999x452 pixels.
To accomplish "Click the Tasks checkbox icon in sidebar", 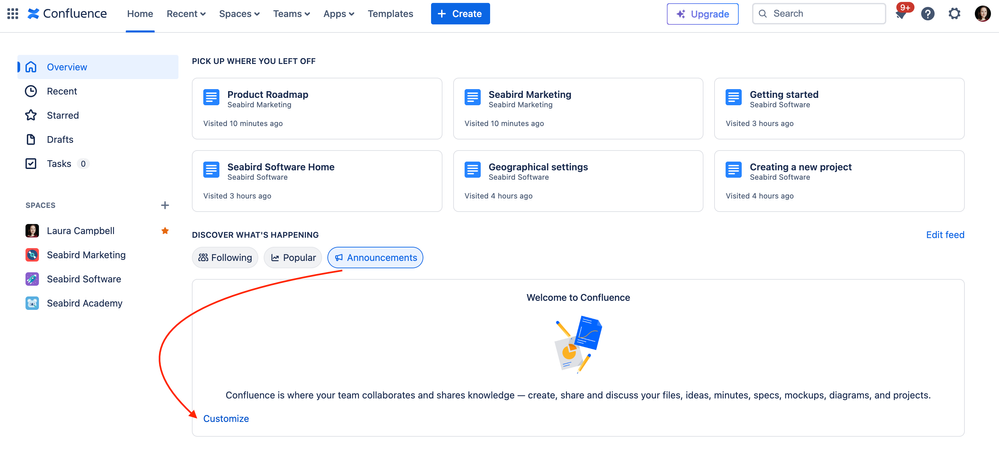I will click(x=31, y=164).
